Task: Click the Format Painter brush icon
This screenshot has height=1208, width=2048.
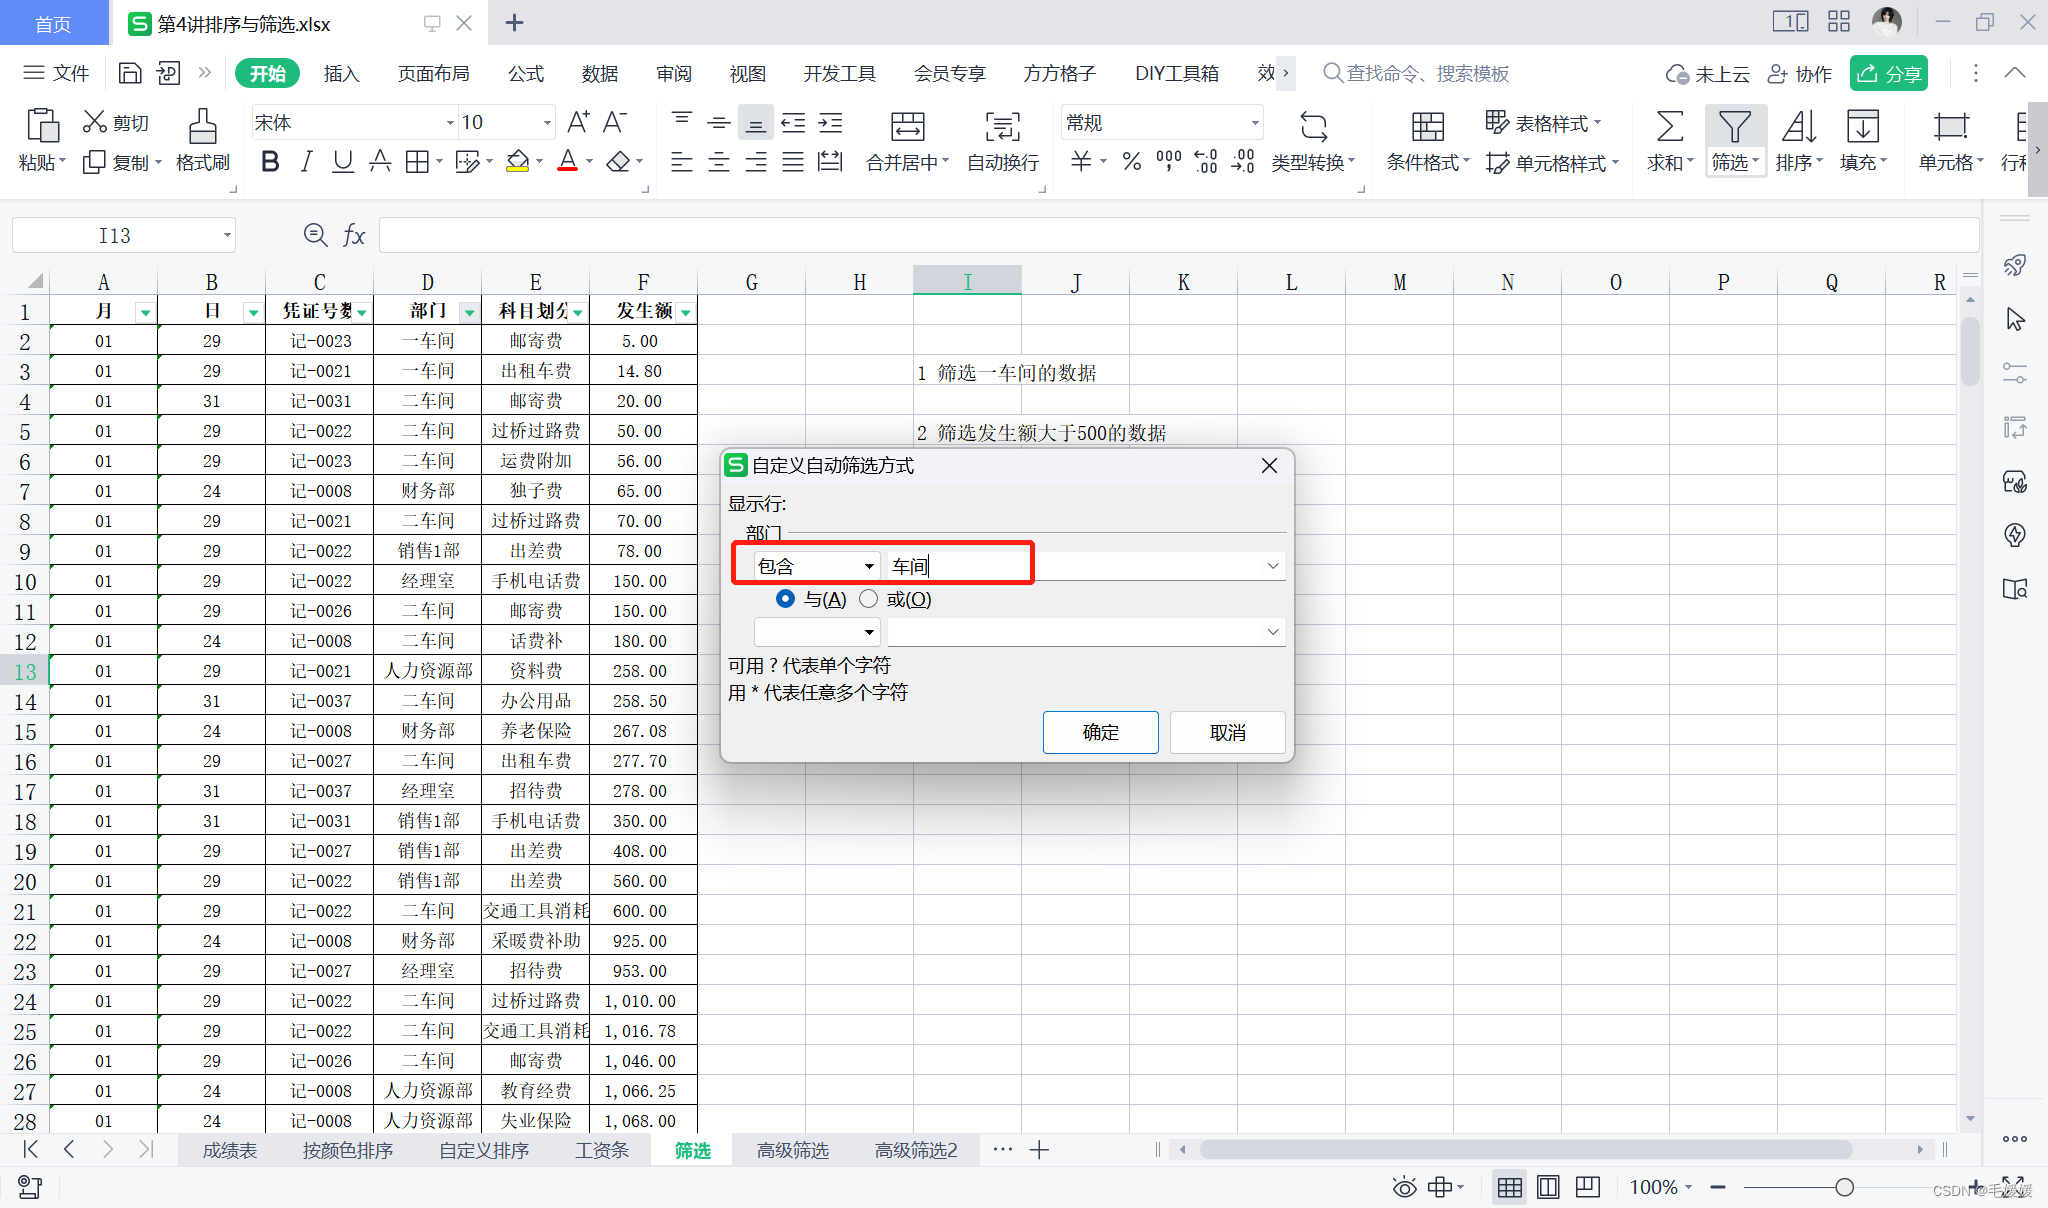Action: tap(202, 127)
